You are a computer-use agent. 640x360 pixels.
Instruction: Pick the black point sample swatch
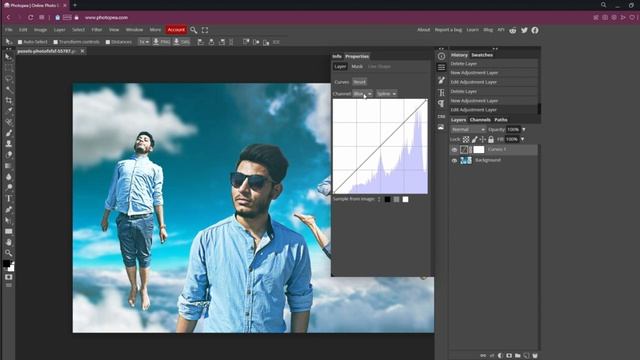pyautogui.click(x=387, y=200)
